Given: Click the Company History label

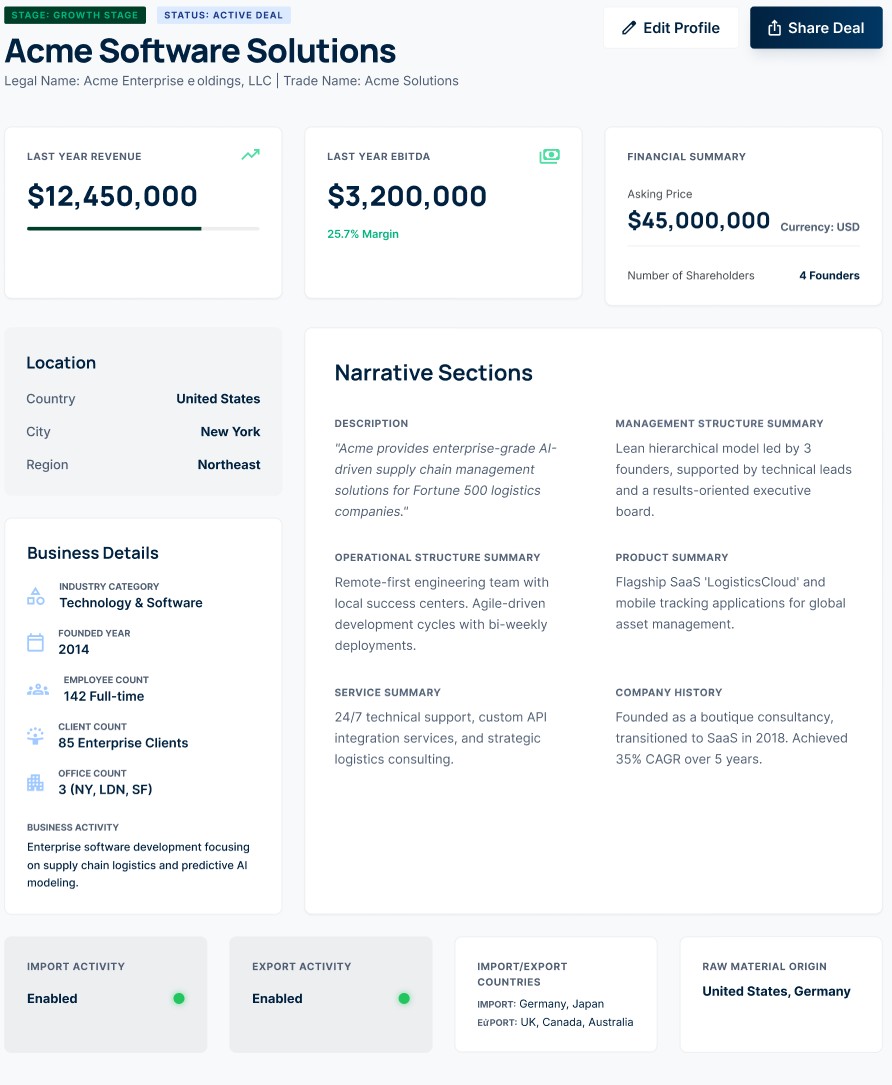Looking at the screenshot, I should (668, 693).
